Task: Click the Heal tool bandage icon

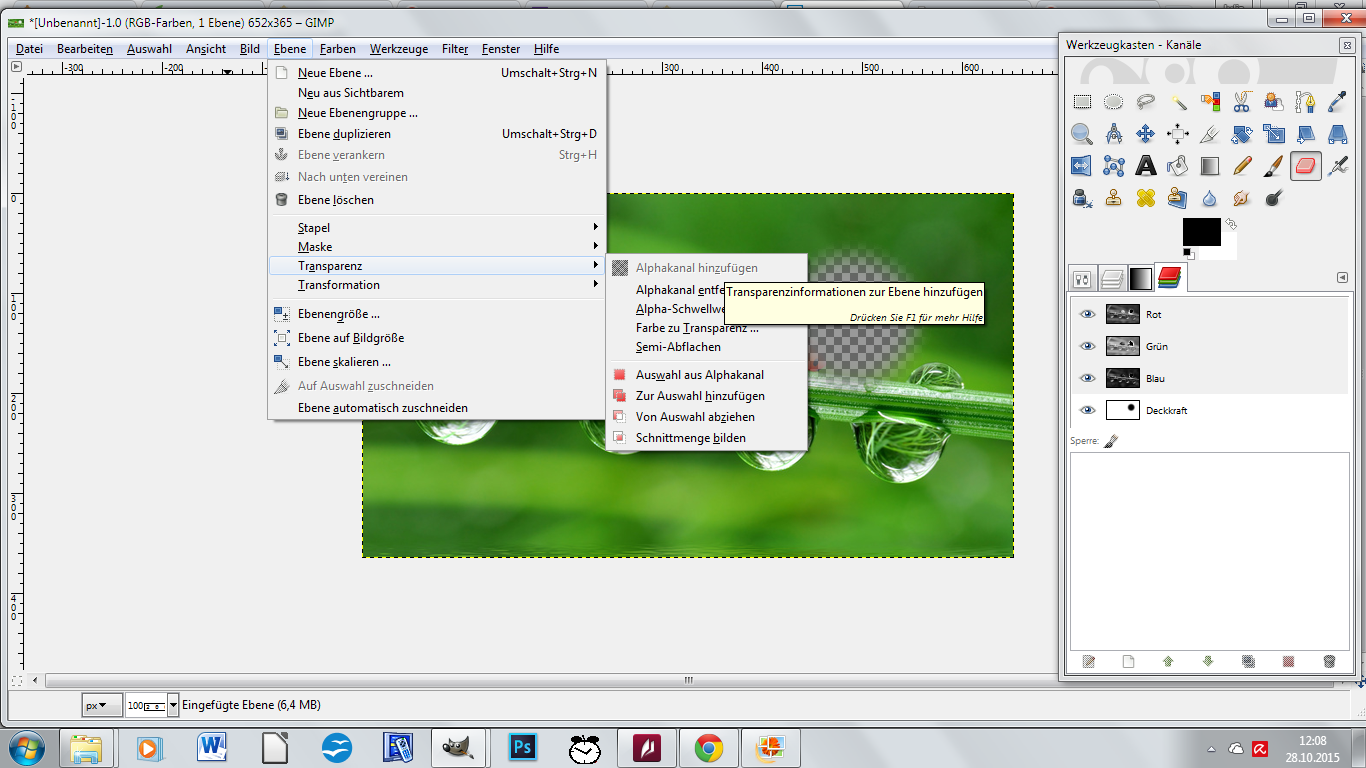Action: click(x=1146, y=198)
